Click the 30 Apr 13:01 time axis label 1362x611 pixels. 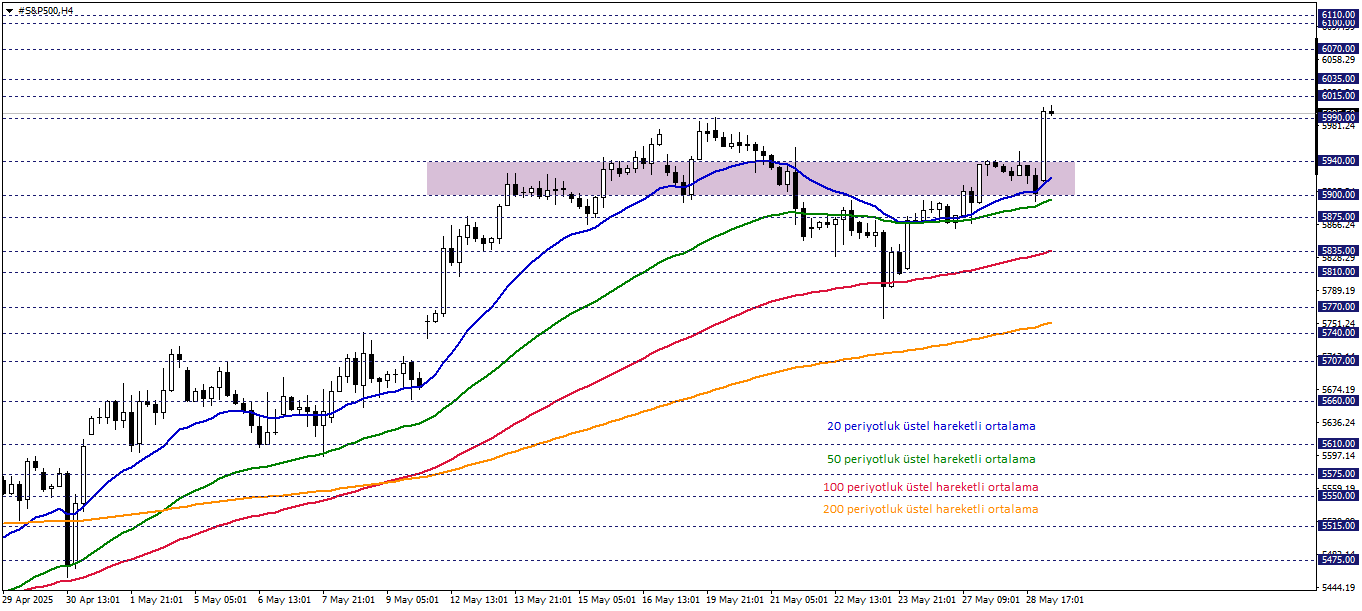93,601
